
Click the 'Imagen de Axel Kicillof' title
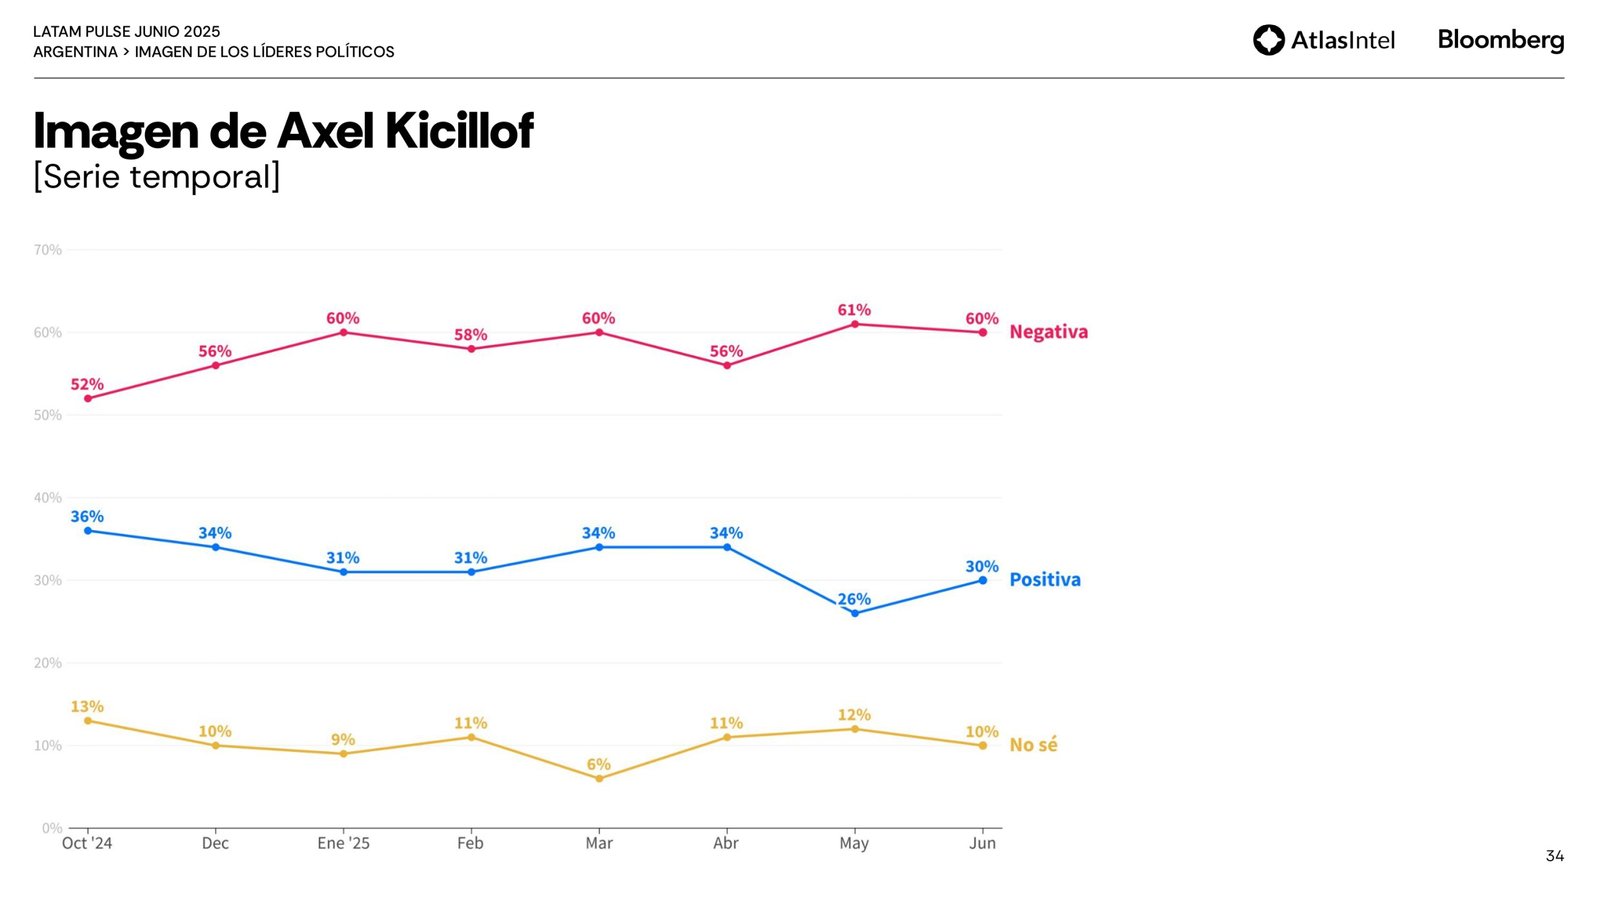[283, 131]
